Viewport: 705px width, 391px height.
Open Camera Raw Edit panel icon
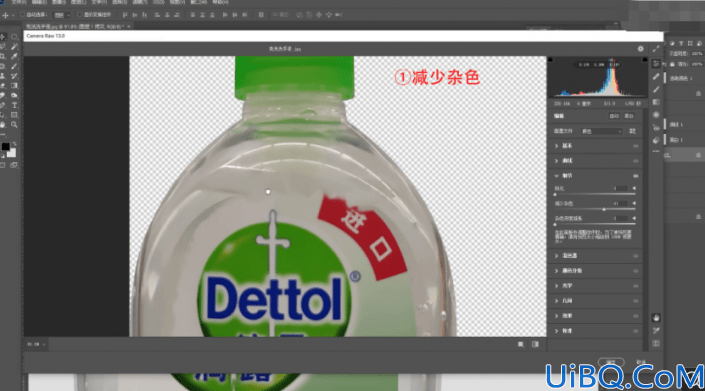coord(656,64)
